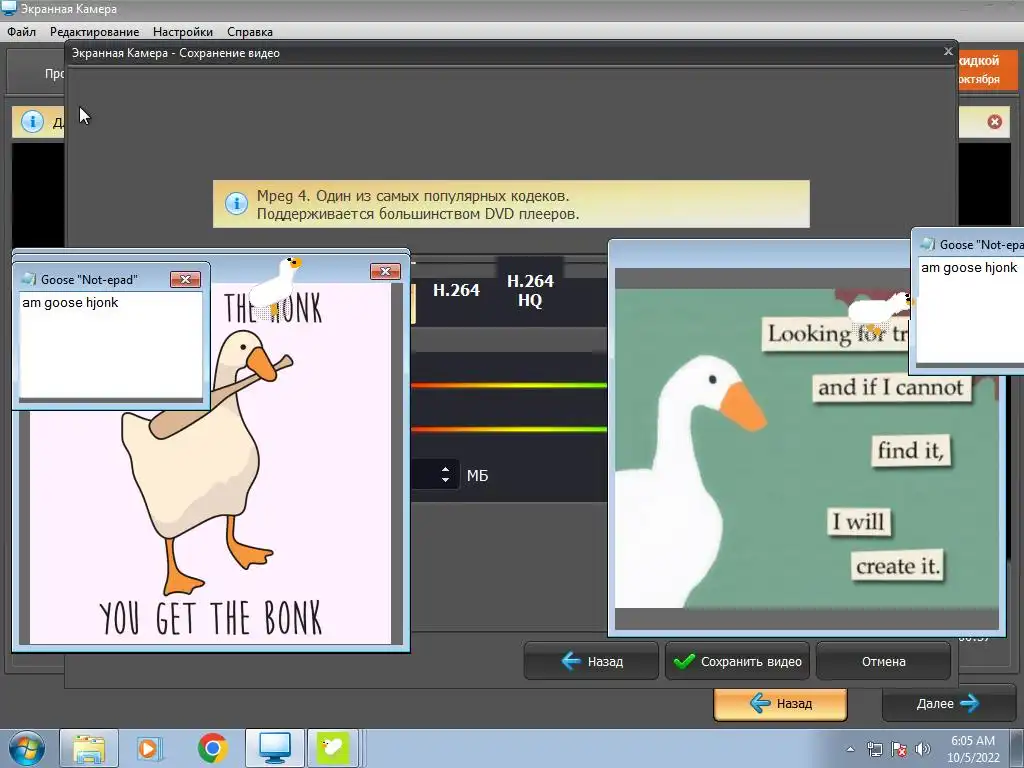This screenshot has width=1024, height=768.
Task: Open Google Chrome from taskbar
Action: [212, 748]
